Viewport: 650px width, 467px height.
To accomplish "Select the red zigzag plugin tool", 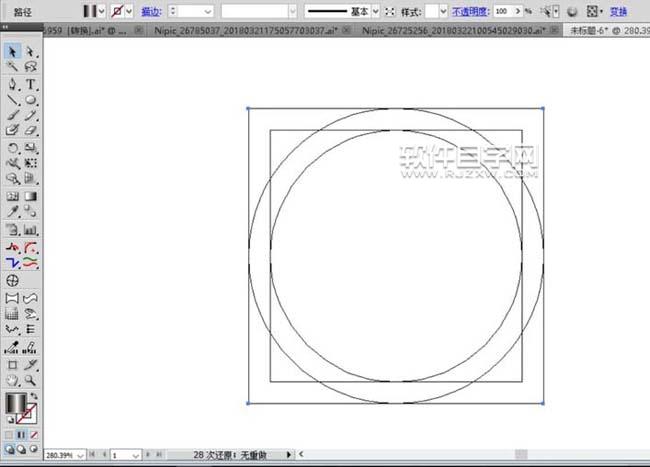I will click(12, 247).
